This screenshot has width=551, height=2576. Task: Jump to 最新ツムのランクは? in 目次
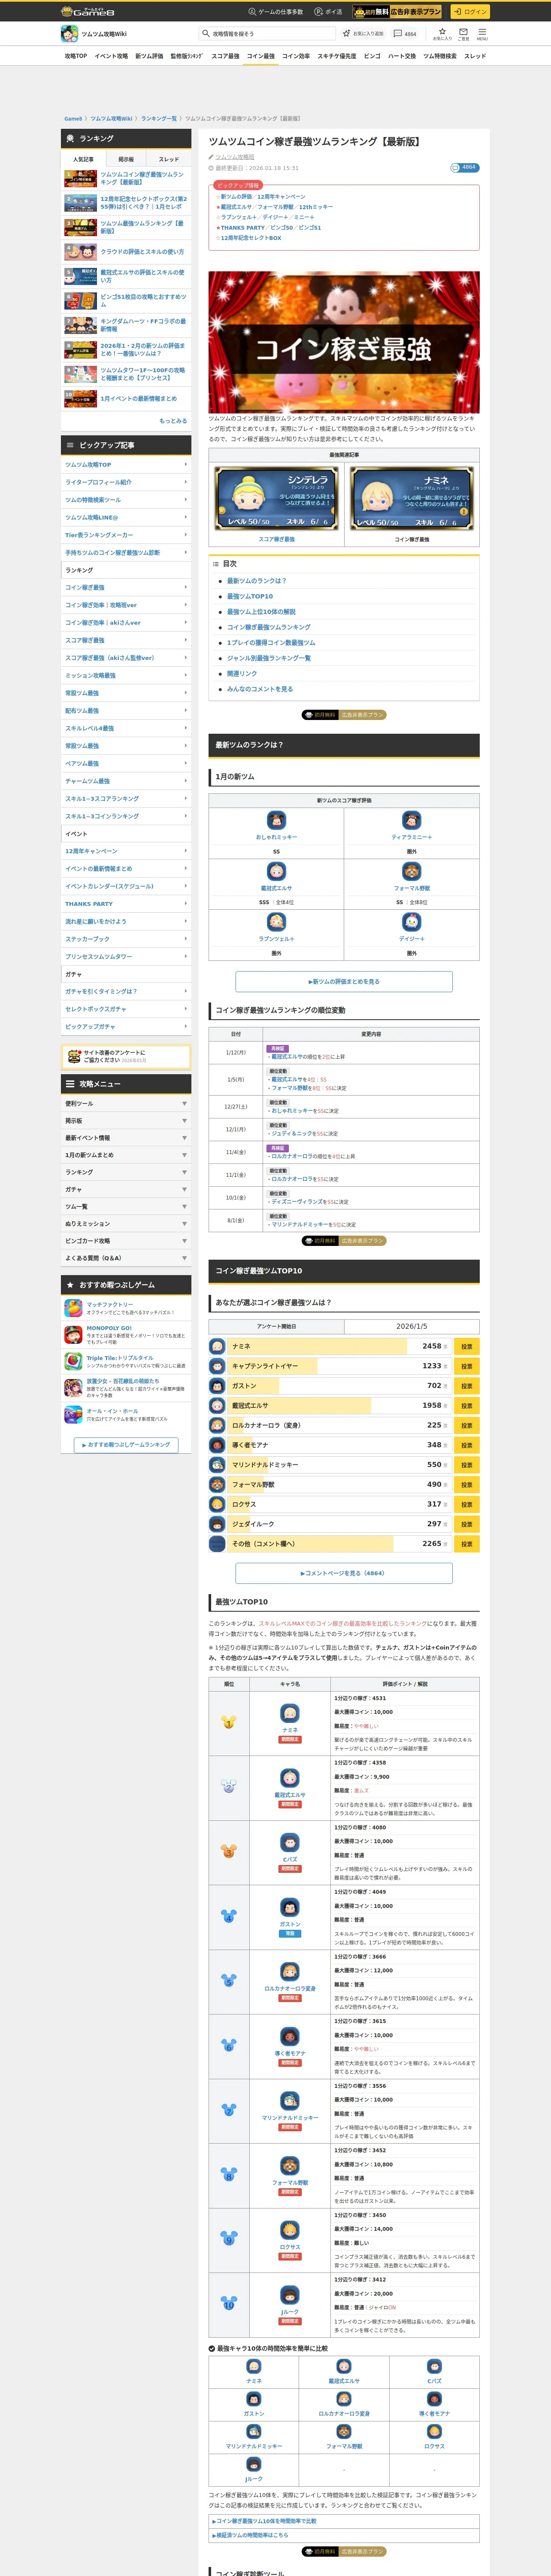pyautogui.click(x=256, y=581)
